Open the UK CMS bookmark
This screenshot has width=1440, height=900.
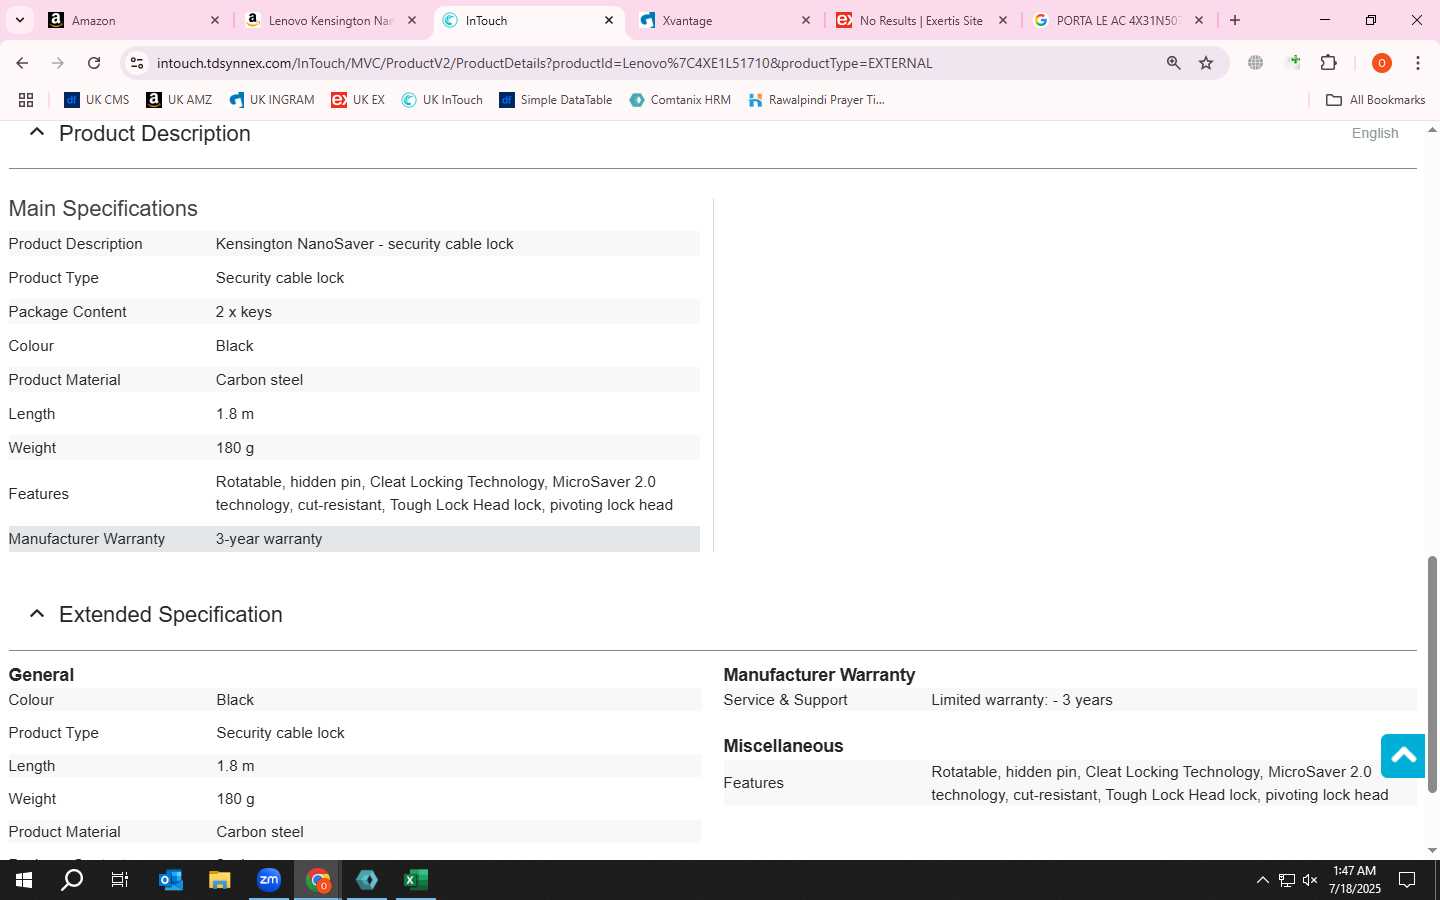tap(97, 100)
